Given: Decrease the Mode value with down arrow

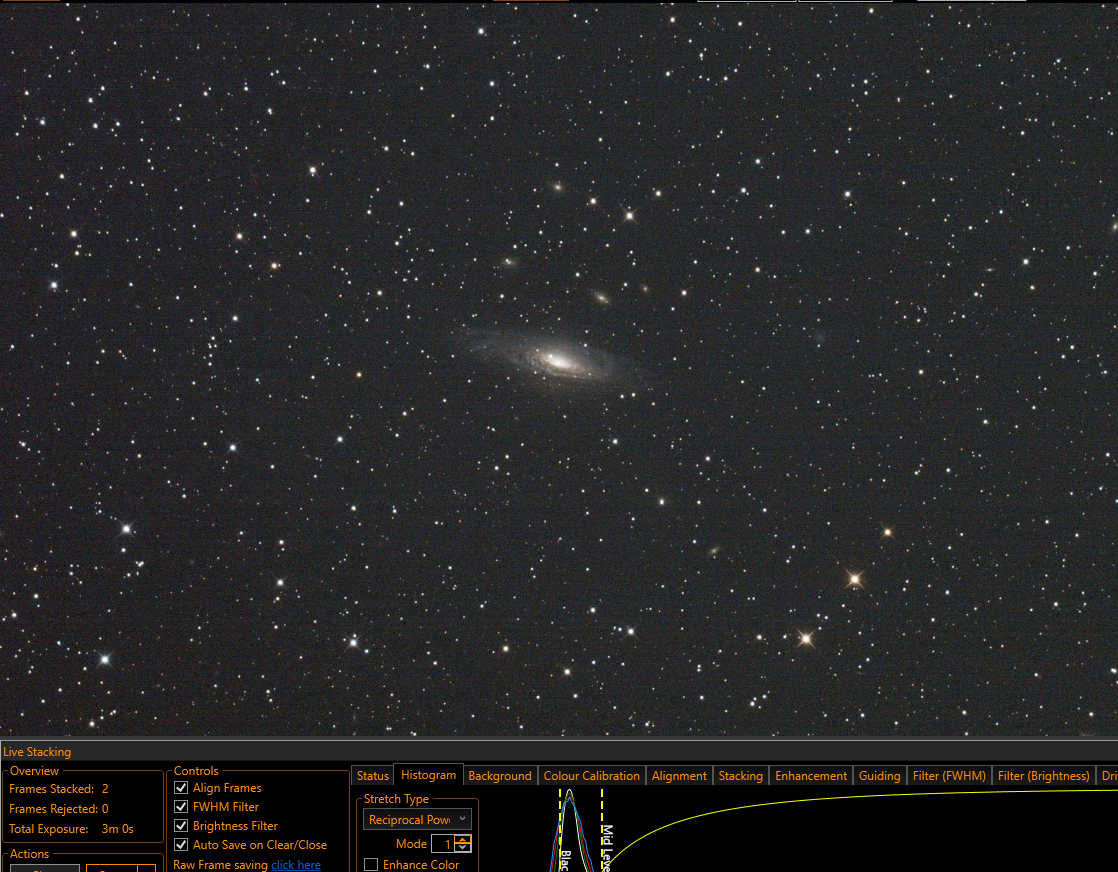Looking at the screenshot, I should [463, 848].
